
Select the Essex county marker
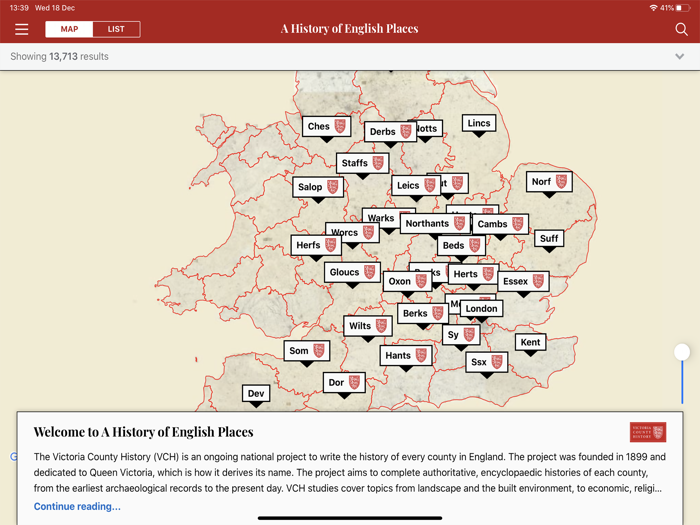click(x=523, y=282)
